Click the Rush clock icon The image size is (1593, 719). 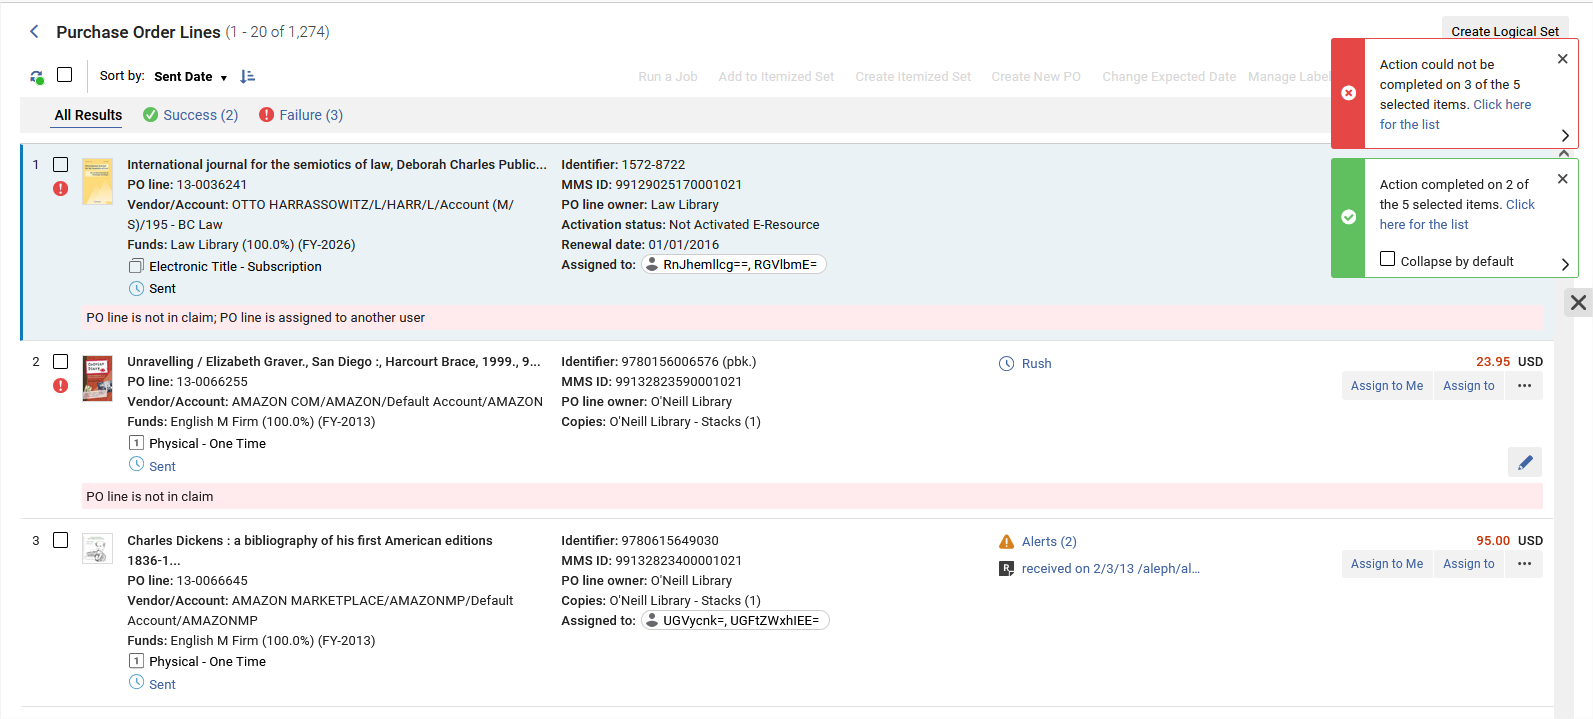[1006, 364]
